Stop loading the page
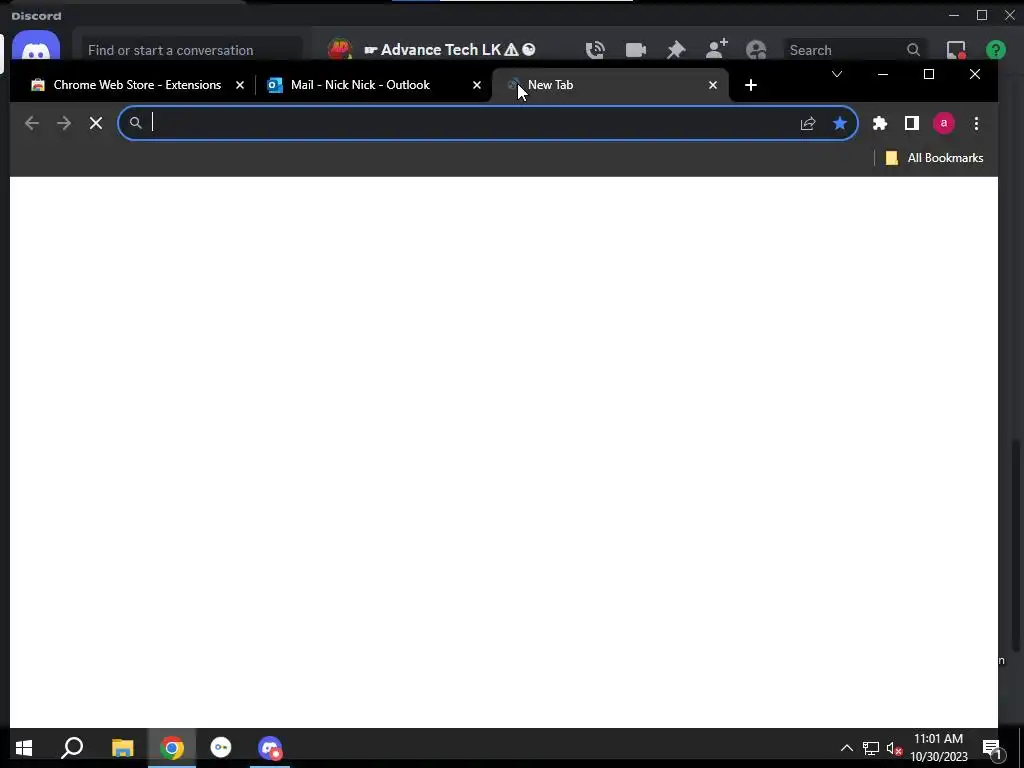Viewport: 1024px width, 768px height. tap(96, 123)
